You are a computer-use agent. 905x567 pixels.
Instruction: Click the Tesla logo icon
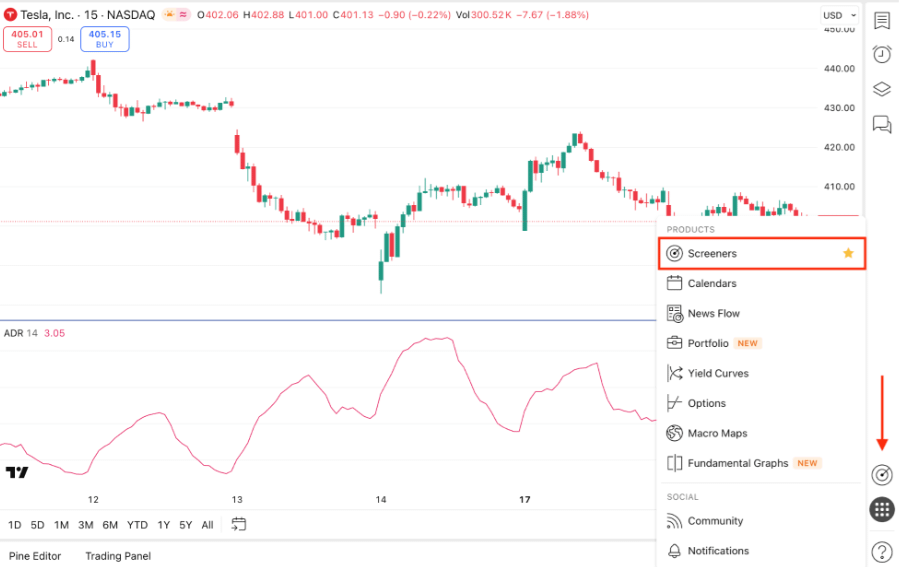[x=10, y=15]
